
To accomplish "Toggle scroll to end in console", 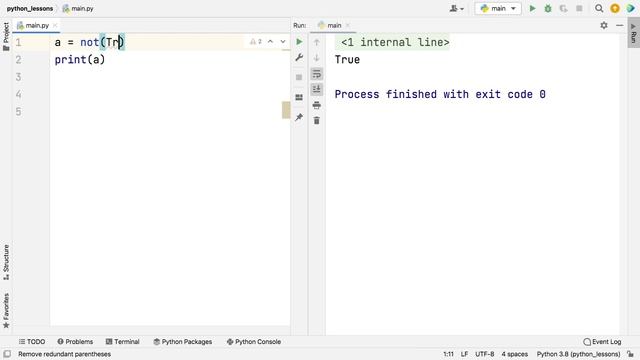I will (x=316, y=89).
